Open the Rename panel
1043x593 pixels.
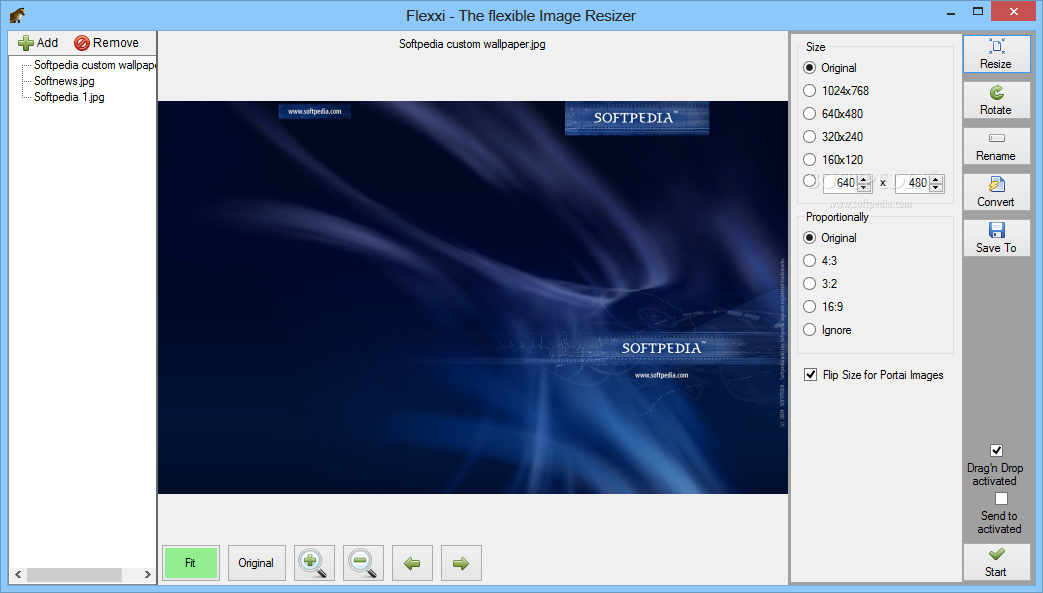[996, 146]
